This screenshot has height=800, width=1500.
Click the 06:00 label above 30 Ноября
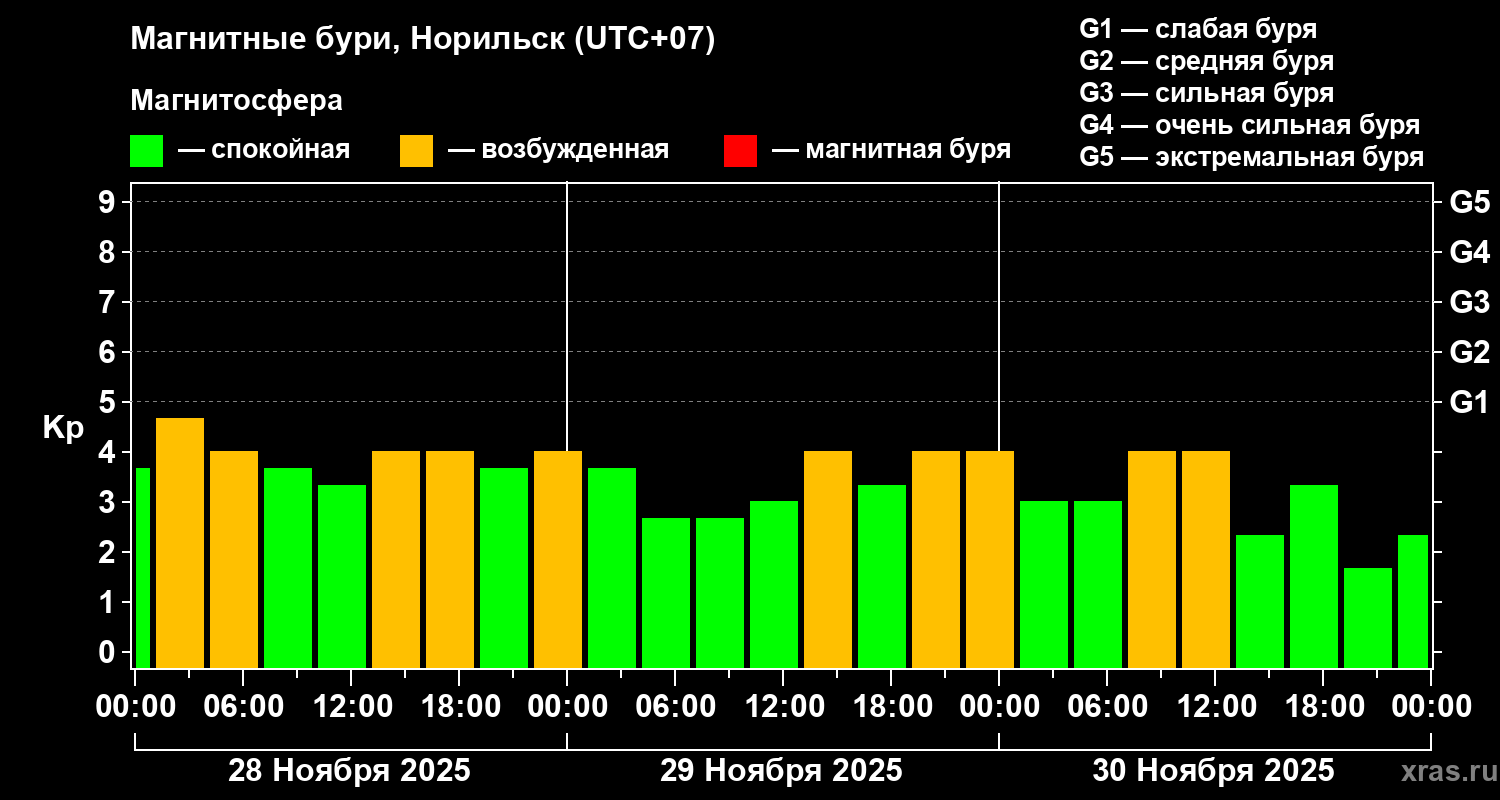1107,707
